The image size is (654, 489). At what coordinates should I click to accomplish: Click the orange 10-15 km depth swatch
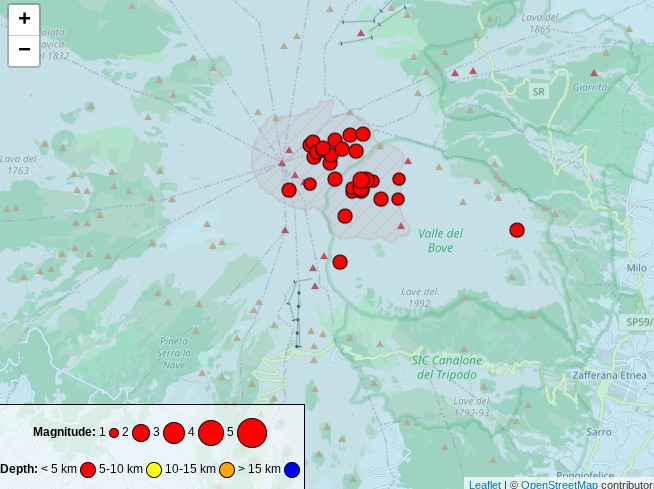click(x=227, y=470)
